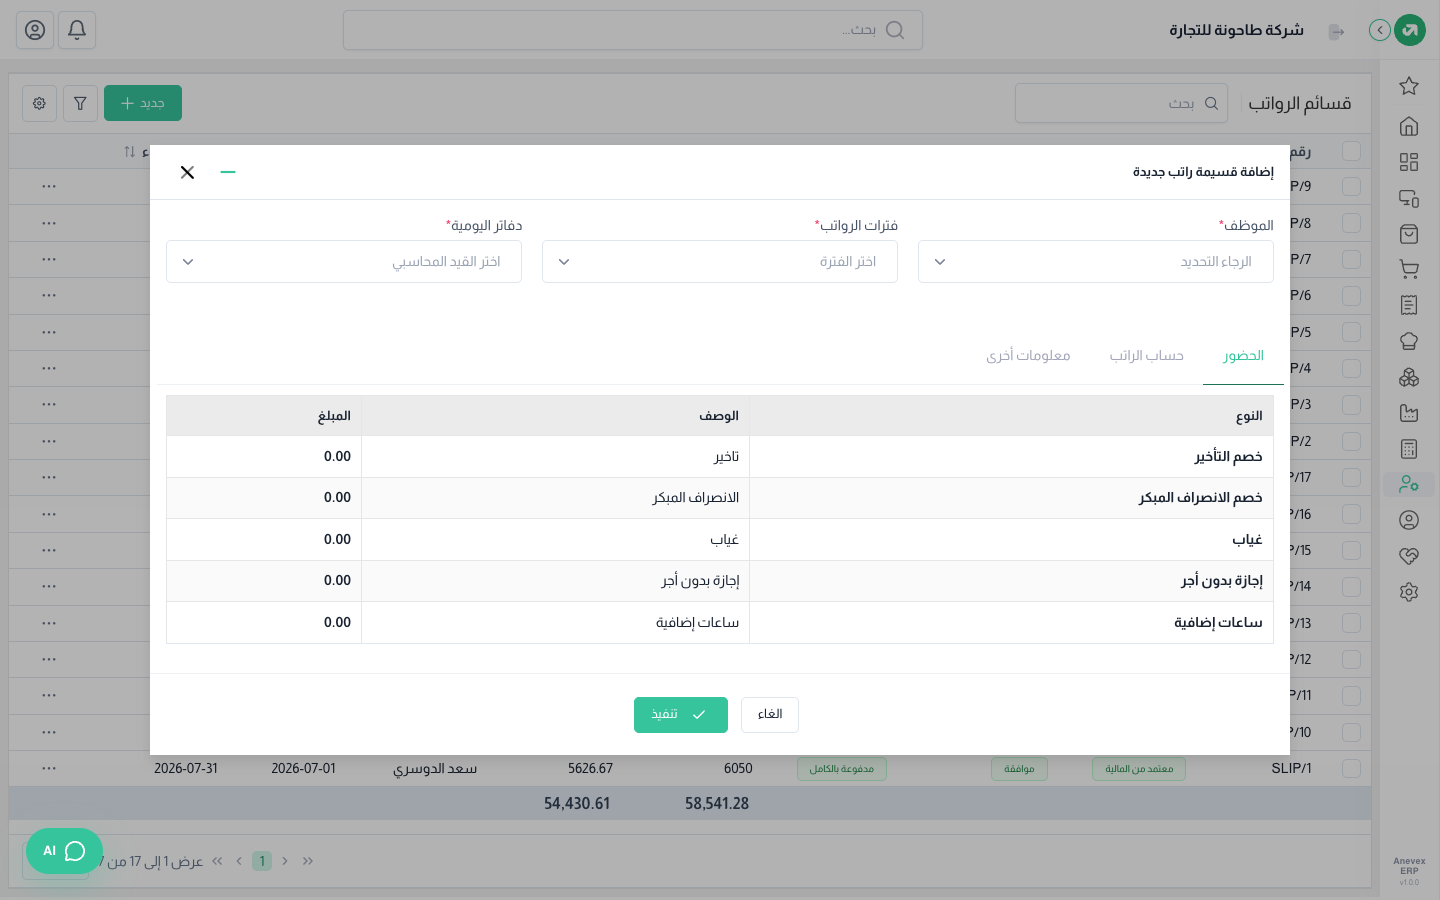Toggle the select-all checkbox in table header
Image resolution: width=1440 pixels, height=900 pixels.
(1352, 151)
